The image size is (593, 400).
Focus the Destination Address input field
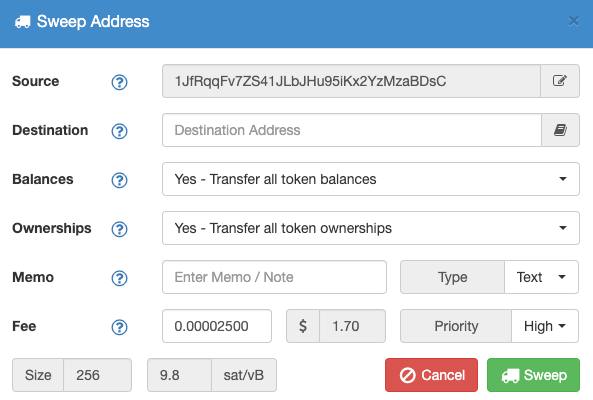[x=352, y=130]
